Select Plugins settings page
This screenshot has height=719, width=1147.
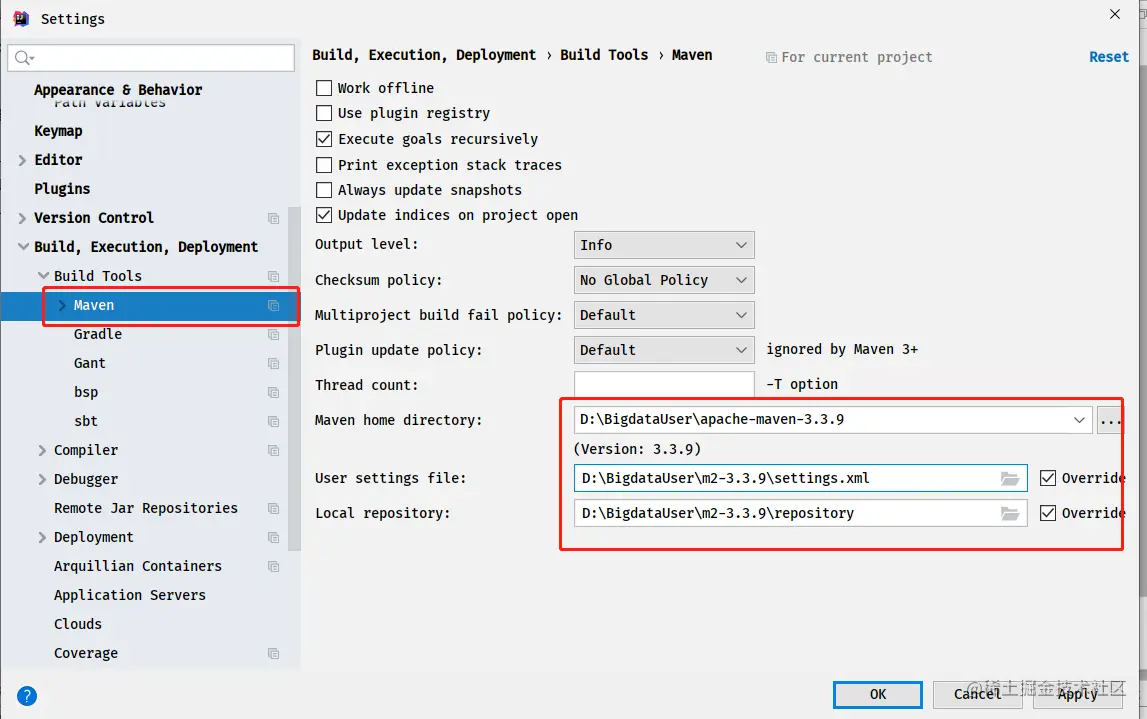click(x=62, y=189)
